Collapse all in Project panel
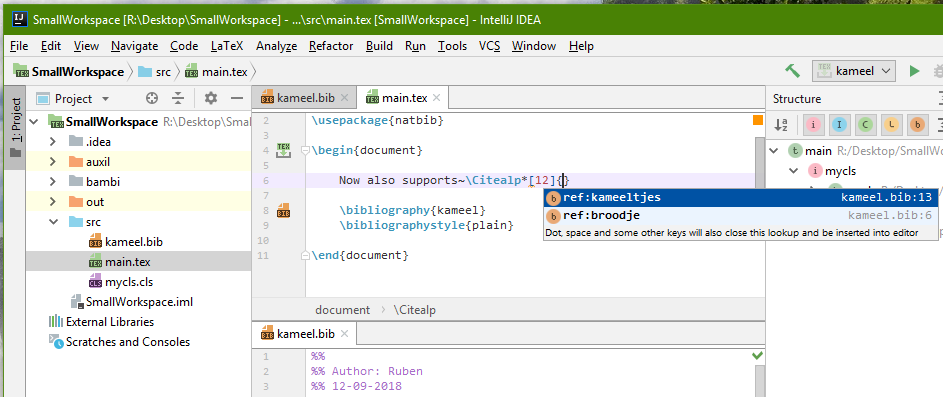 [178, 99]
